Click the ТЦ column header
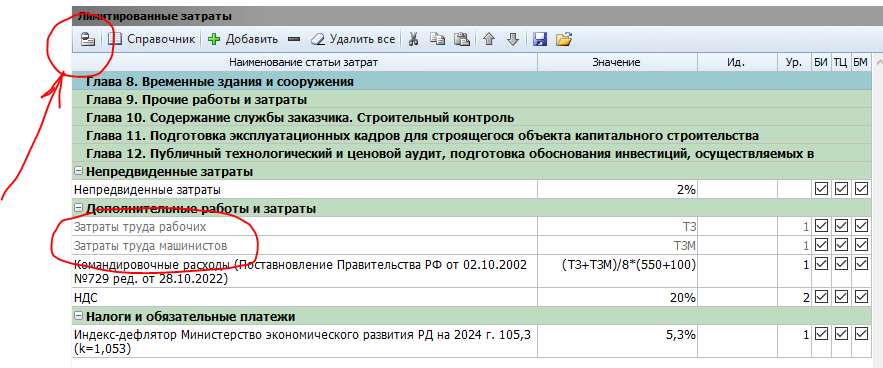The height and width of the screenshot is (368, 883). click(841, 63)
